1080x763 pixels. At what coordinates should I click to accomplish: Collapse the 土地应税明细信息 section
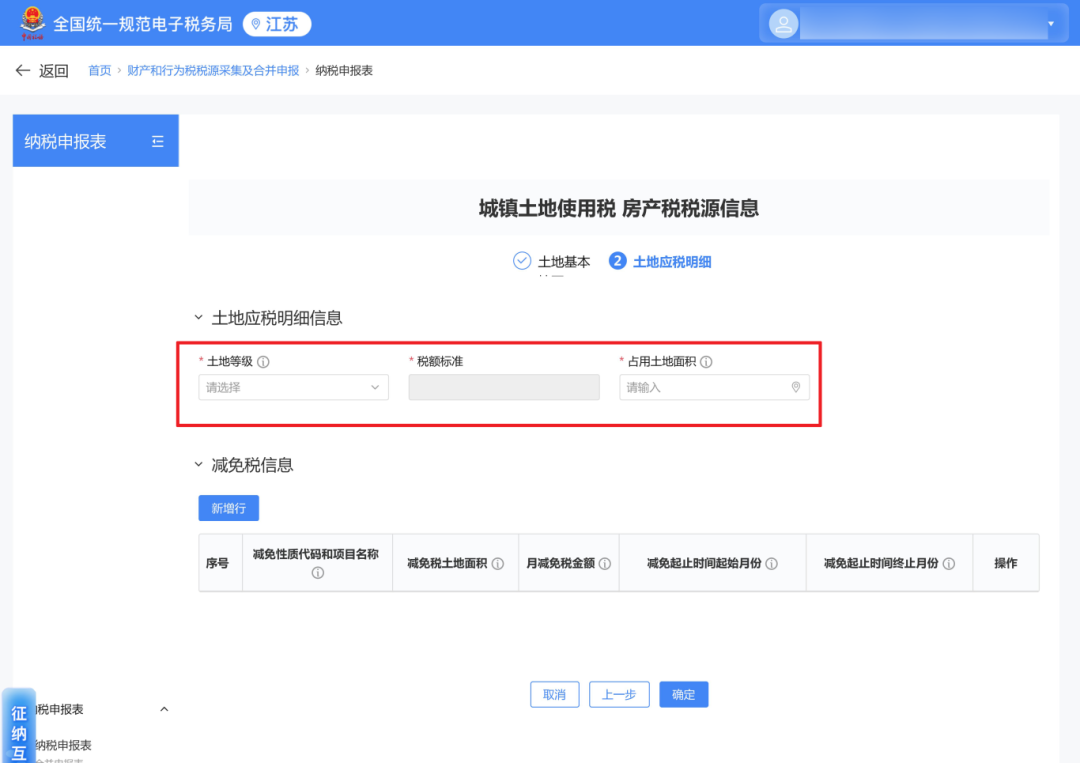coord(198,317)
